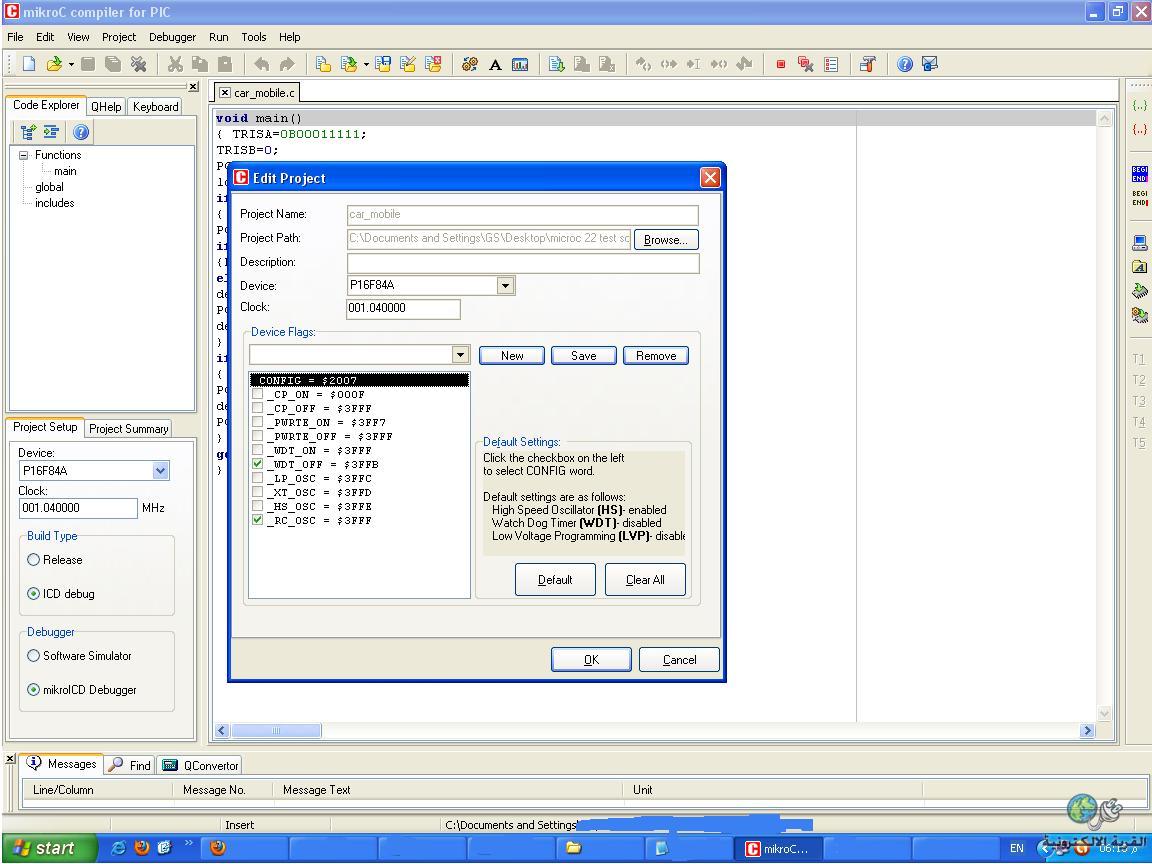Check the _HS_OSC = $3FFE flag
This screenshot has height=864, width=1152.
coord(257,506)
